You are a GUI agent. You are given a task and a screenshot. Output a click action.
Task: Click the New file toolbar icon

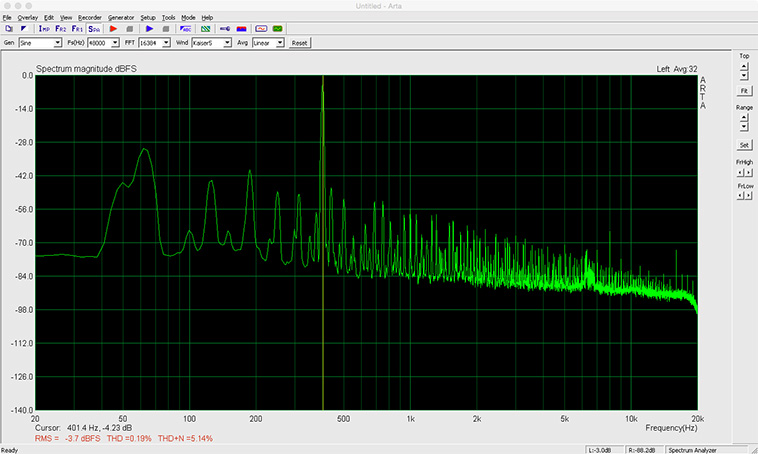coord(9,29)
